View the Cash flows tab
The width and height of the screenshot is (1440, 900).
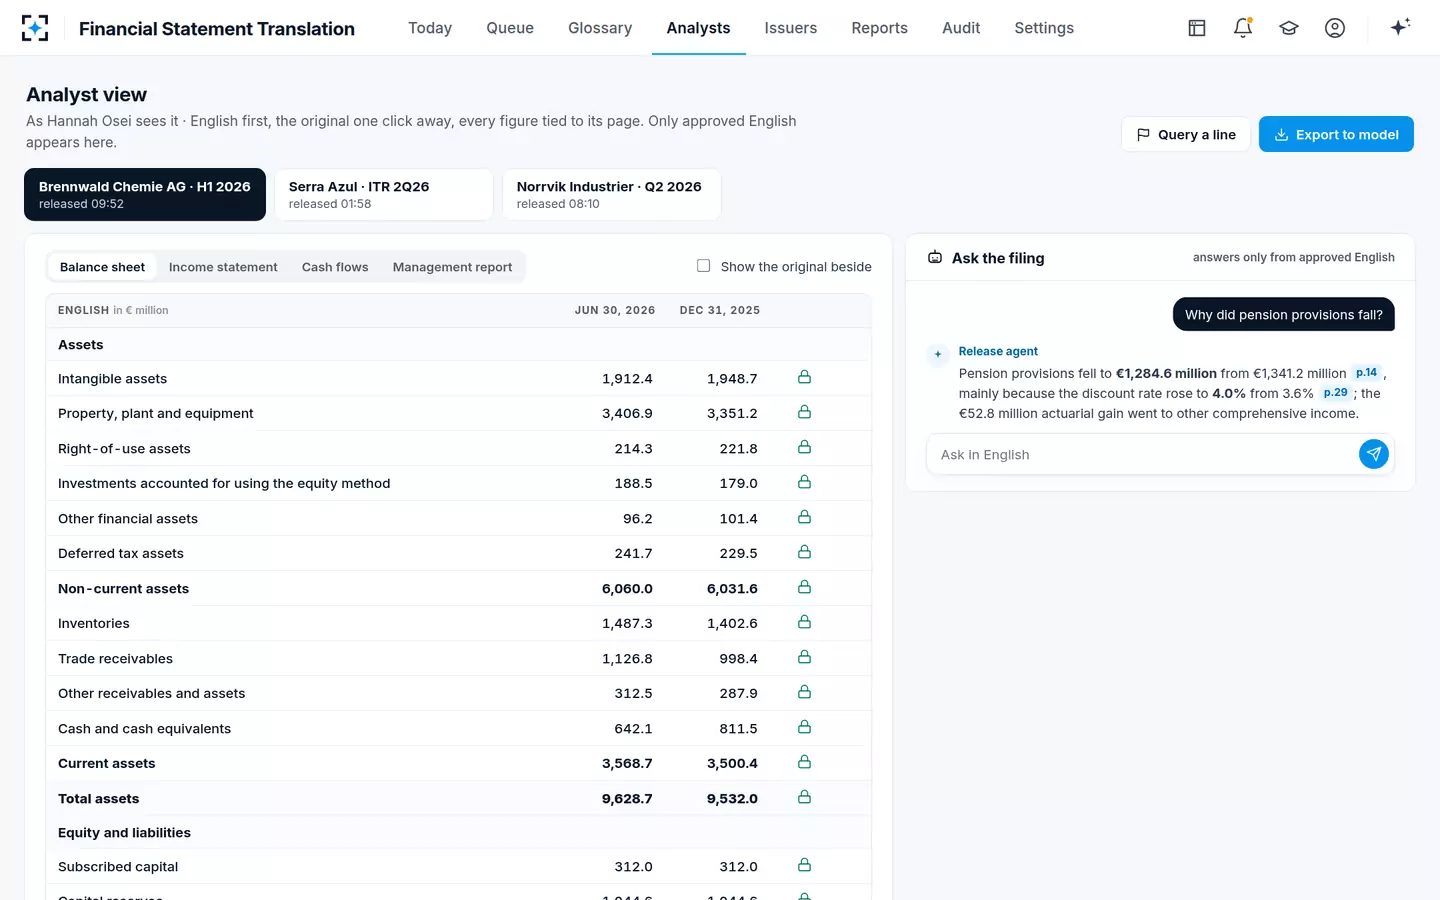(335, 267)
